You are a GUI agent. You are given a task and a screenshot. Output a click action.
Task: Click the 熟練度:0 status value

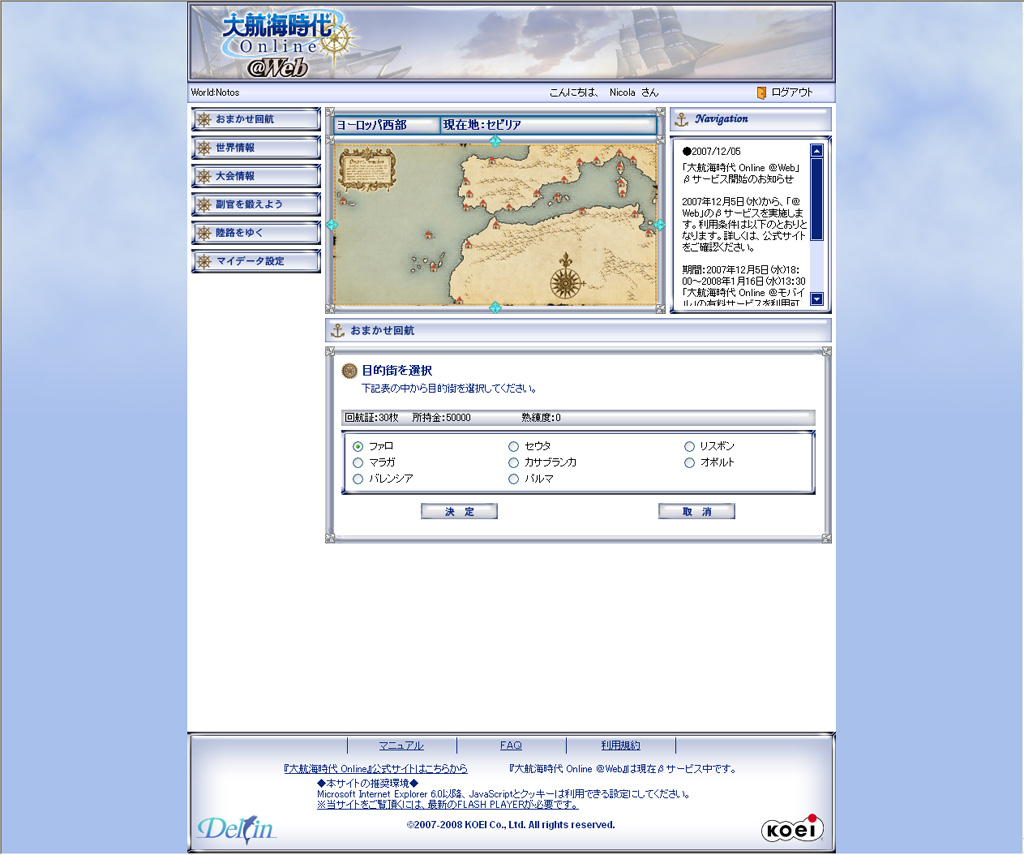pyautogui.click(x=541, y=418)
